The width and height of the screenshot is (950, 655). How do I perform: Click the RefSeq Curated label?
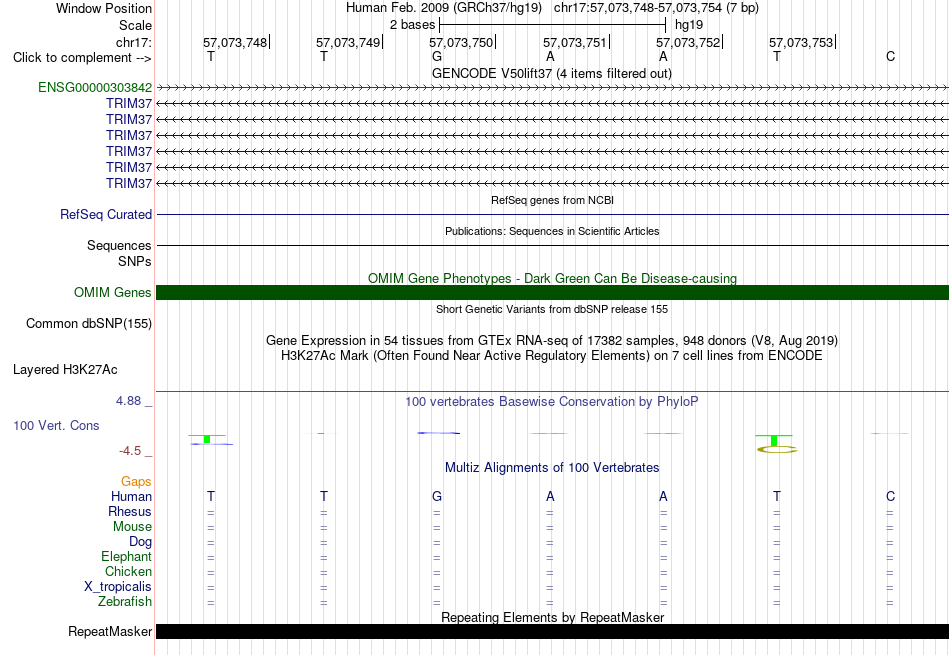point(106,214)
